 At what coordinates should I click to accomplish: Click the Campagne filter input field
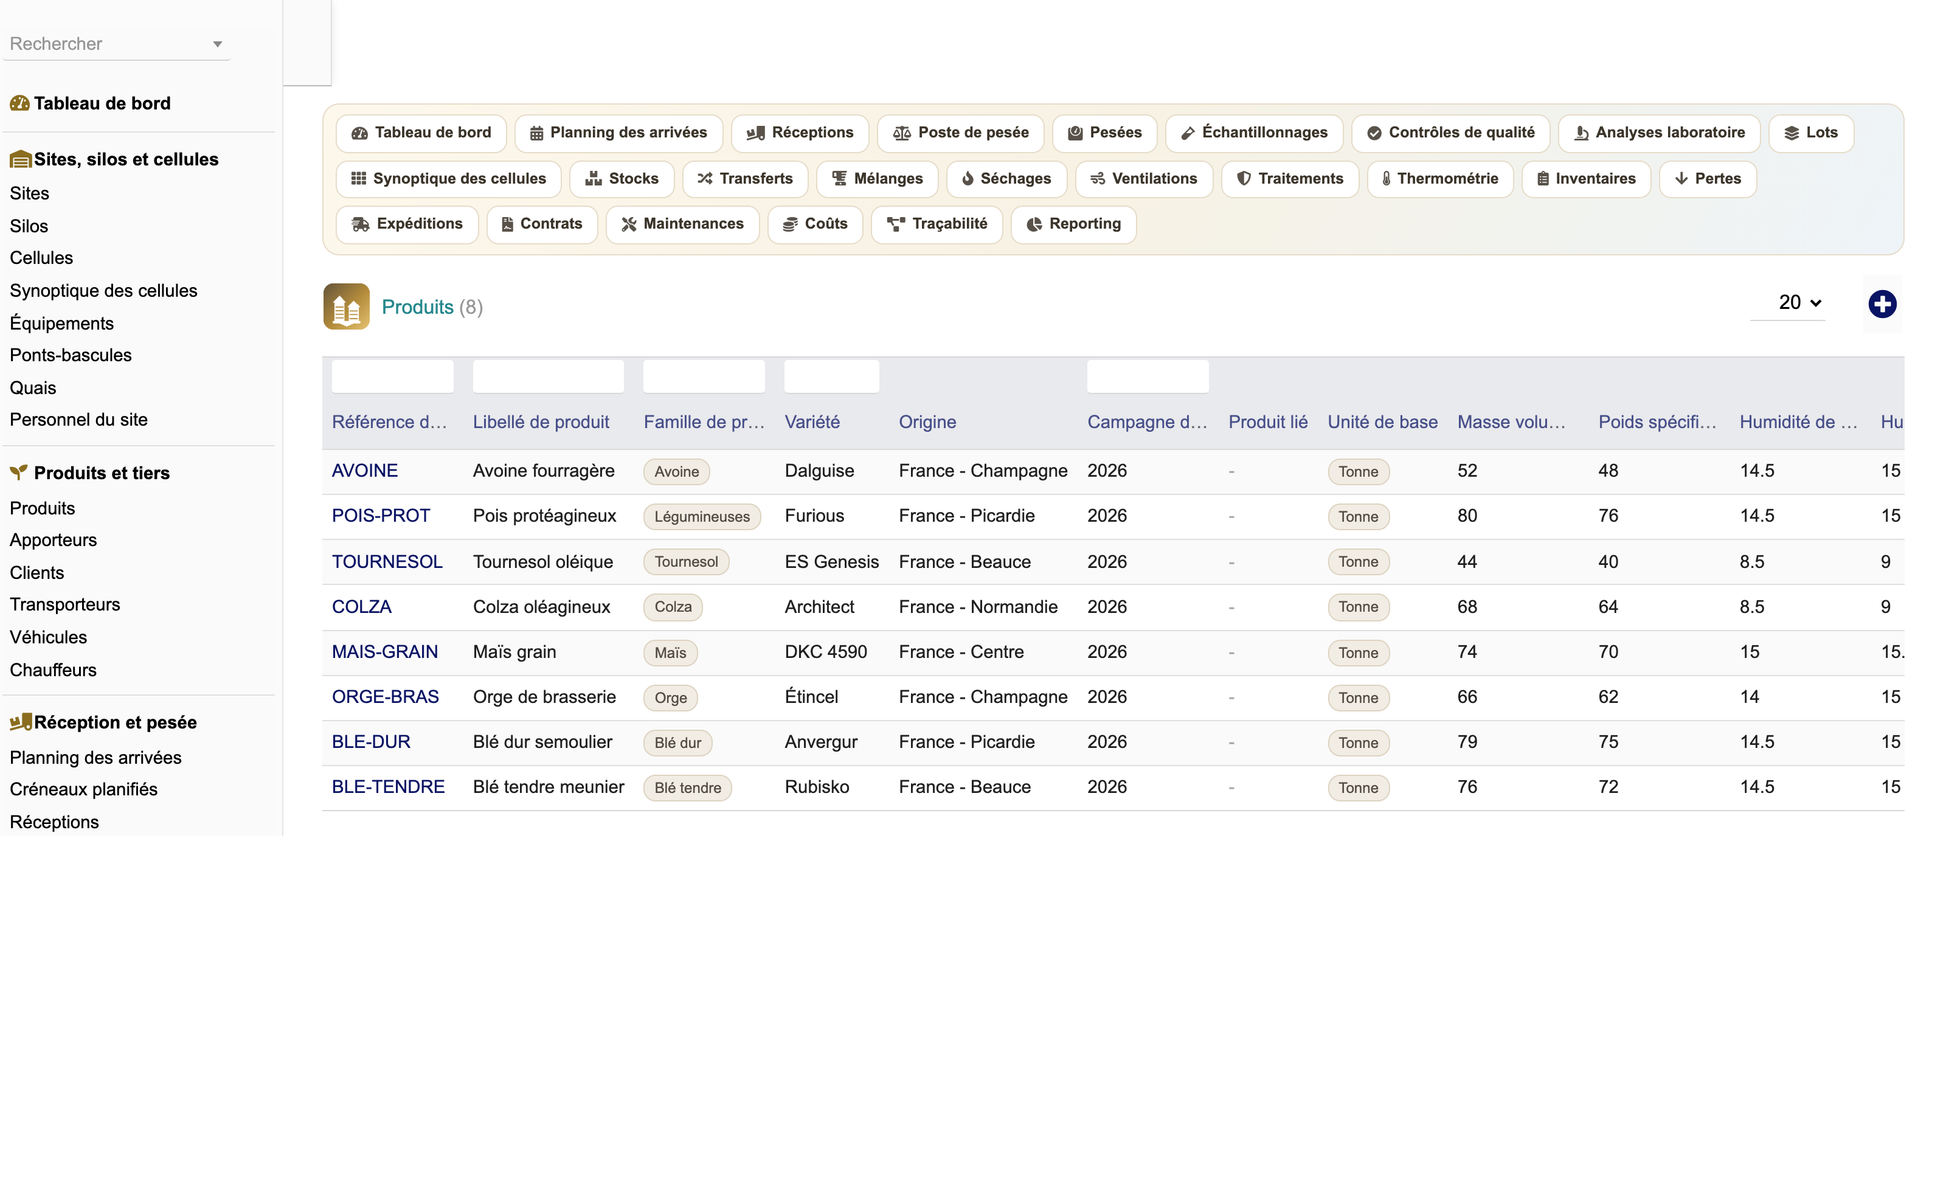(1148, 377)
